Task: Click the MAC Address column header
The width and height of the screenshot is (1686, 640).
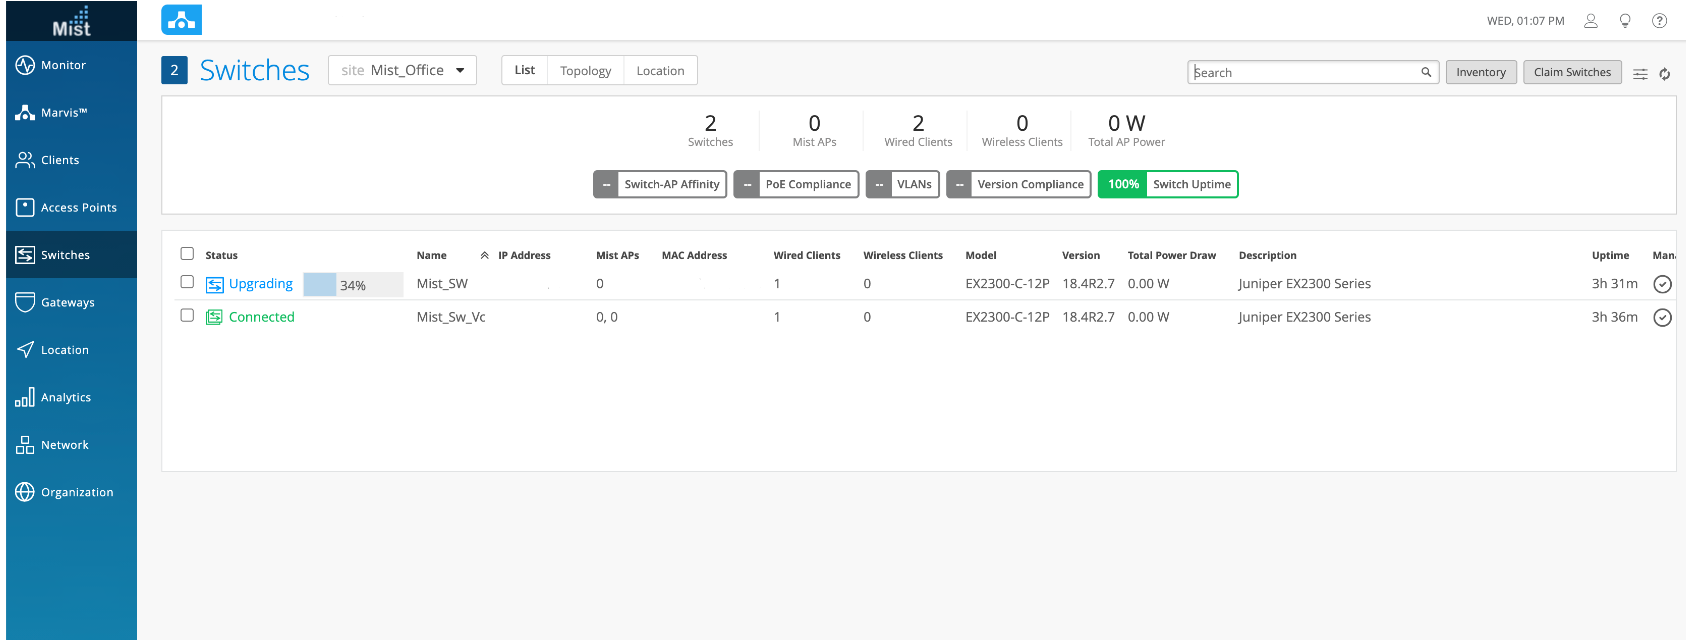Action: pos(694,256)
